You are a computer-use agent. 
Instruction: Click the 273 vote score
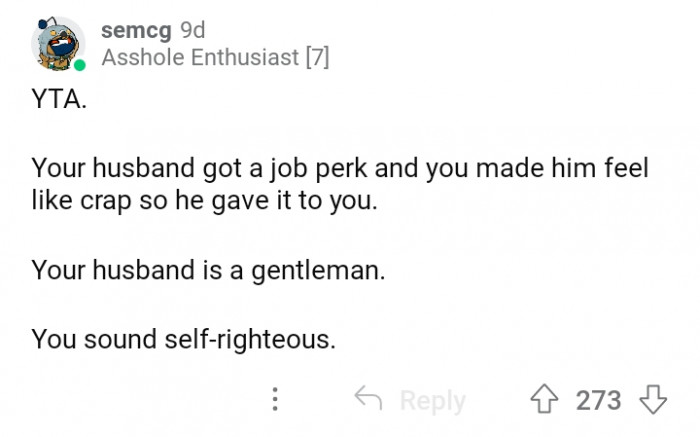point(599,400)
